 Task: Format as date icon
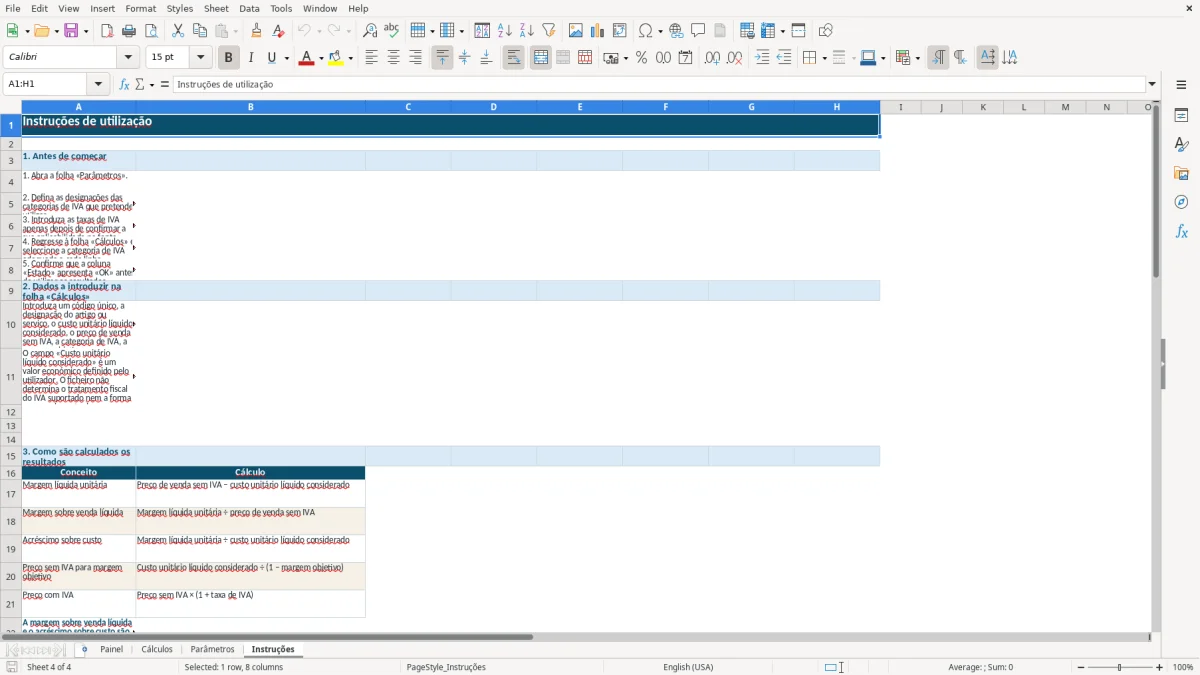click(x=685, y=58)
